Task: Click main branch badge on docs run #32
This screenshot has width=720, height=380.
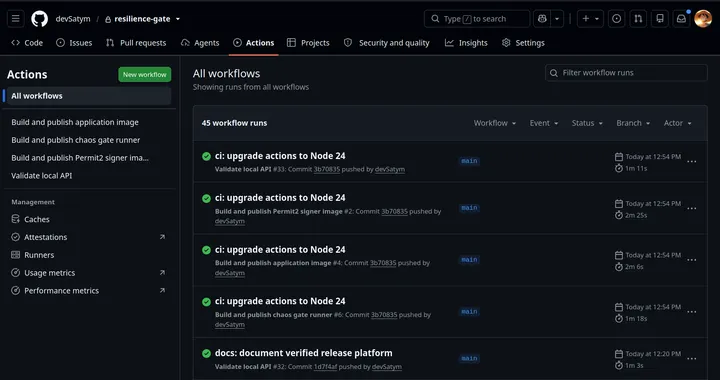Action: tap(469, 358)
